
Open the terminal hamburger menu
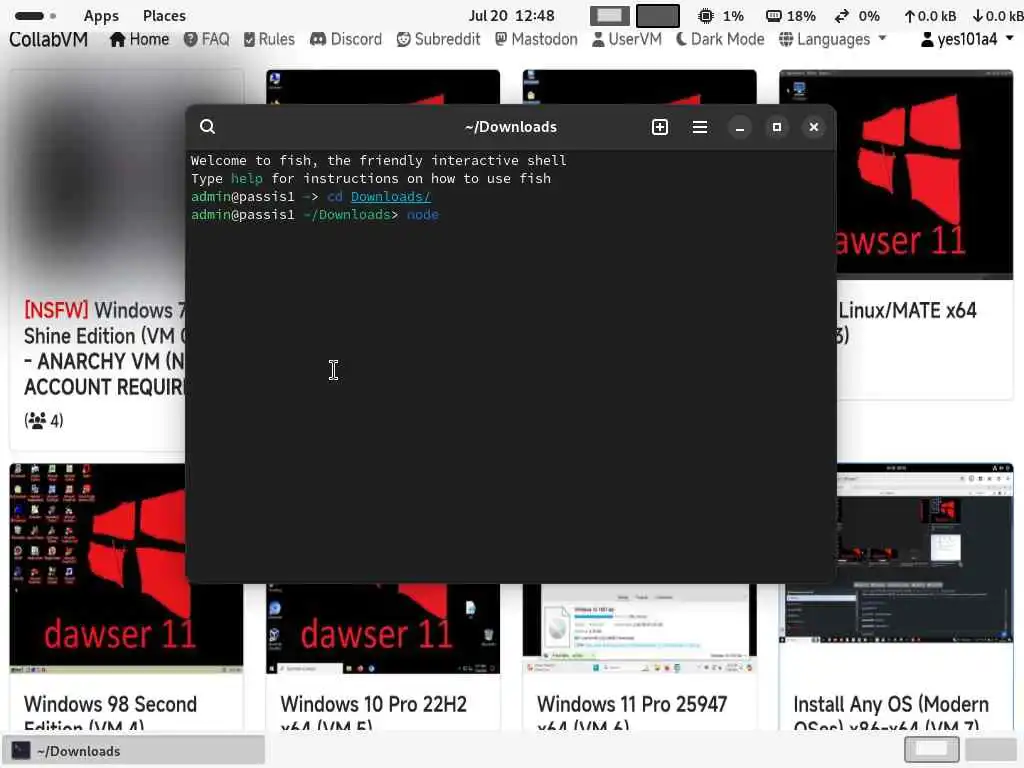[x=699, y=127]
